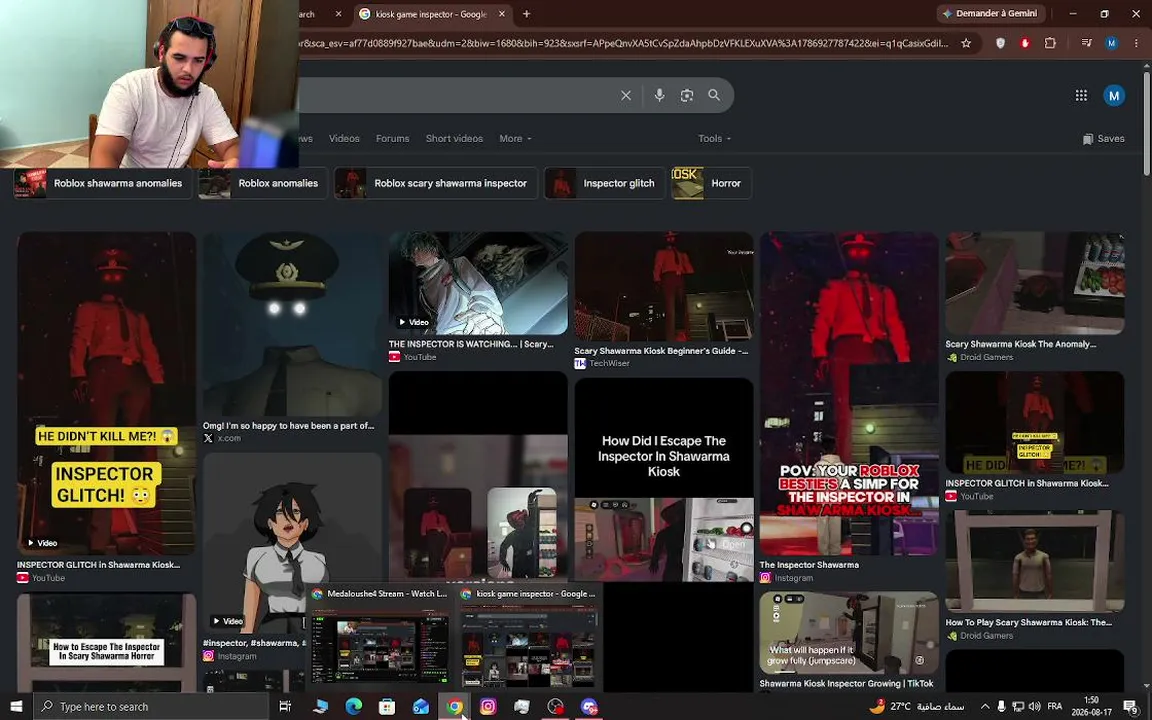Screen dimensions: 1152x720
Task: Expand the Tools dropdown
Action: pyautogui.click(x=714, y=139)
